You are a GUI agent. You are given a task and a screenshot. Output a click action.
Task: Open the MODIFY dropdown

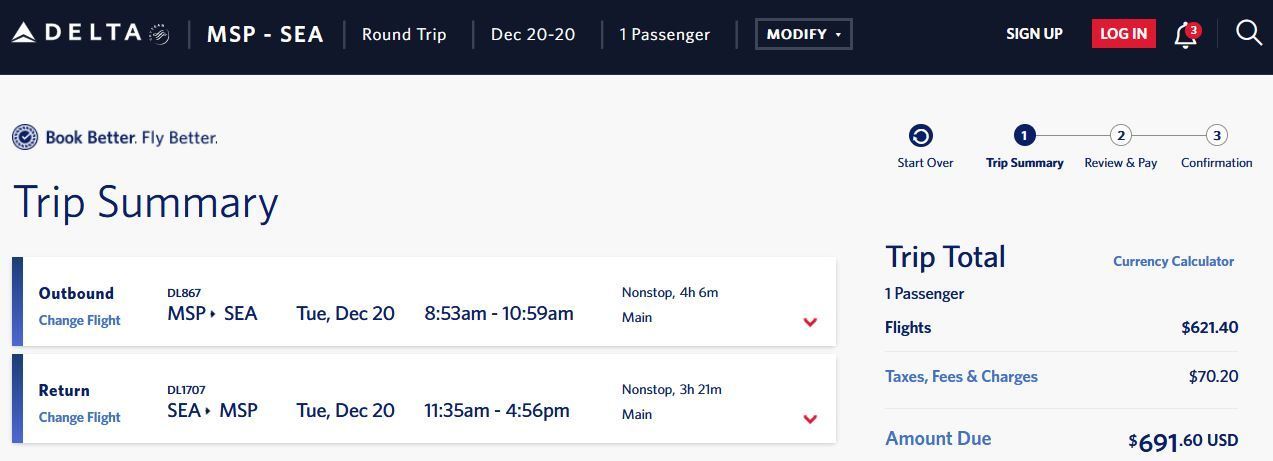[x=804, y=34]
